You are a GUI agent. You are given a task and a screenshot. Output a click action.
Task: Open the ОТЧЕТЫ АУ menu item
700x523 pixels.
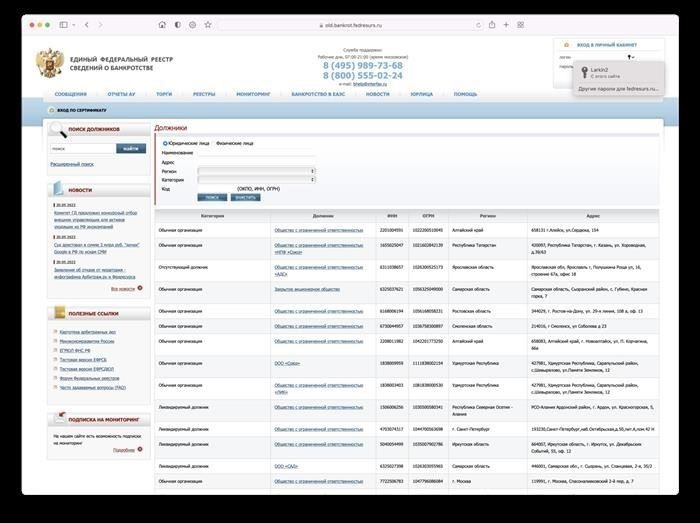(x=121, y=94)
